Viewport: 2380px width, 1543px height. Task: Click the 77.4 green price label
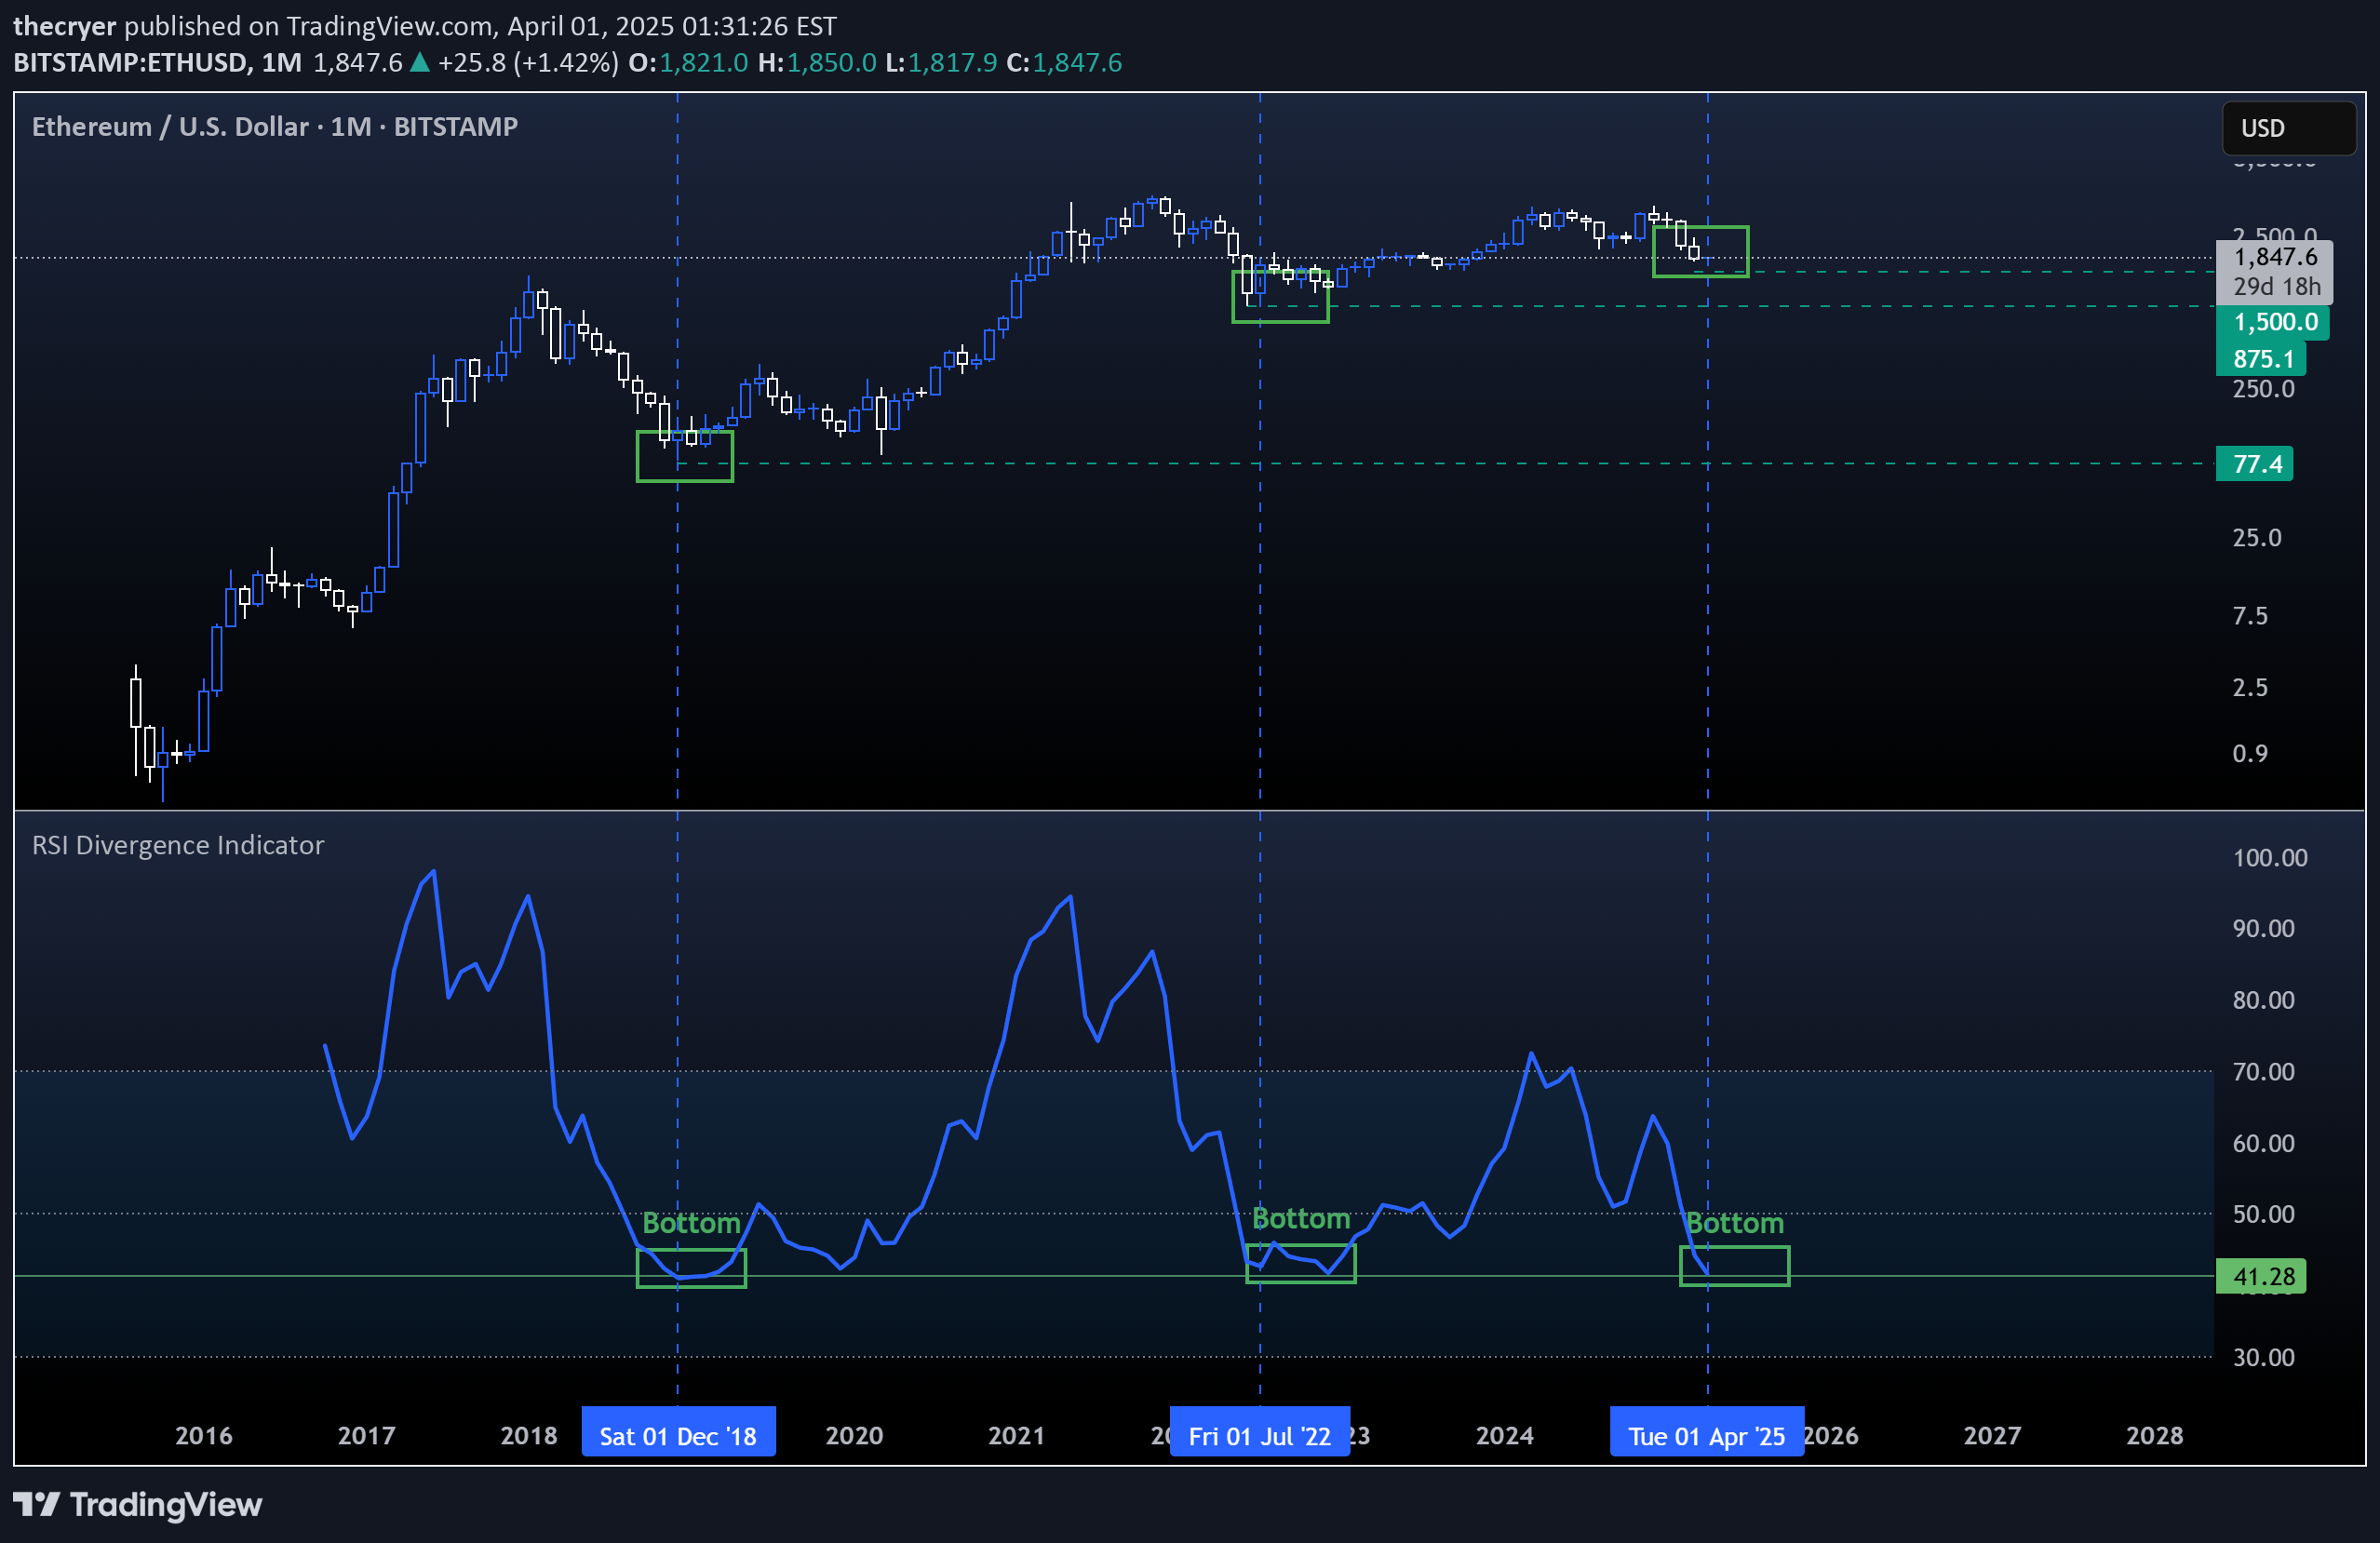[2256, 464]
